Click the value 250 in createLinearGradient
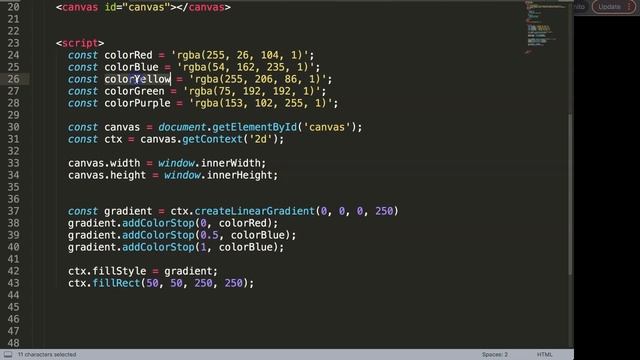Image resolution: width=640 pixels, height=360 pixels. click(384, 211)
